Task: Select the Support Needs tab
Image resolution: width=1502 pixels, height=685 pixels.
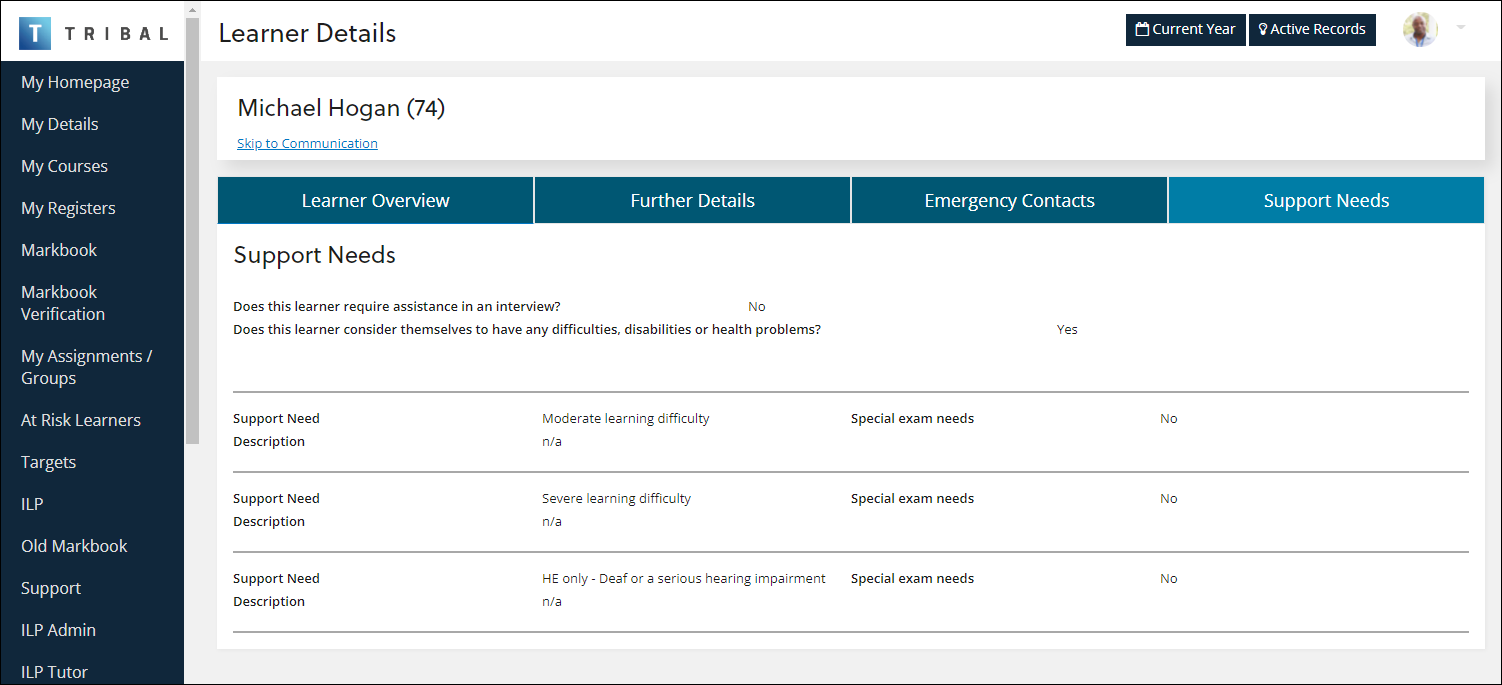Action: click(1326, 201)
